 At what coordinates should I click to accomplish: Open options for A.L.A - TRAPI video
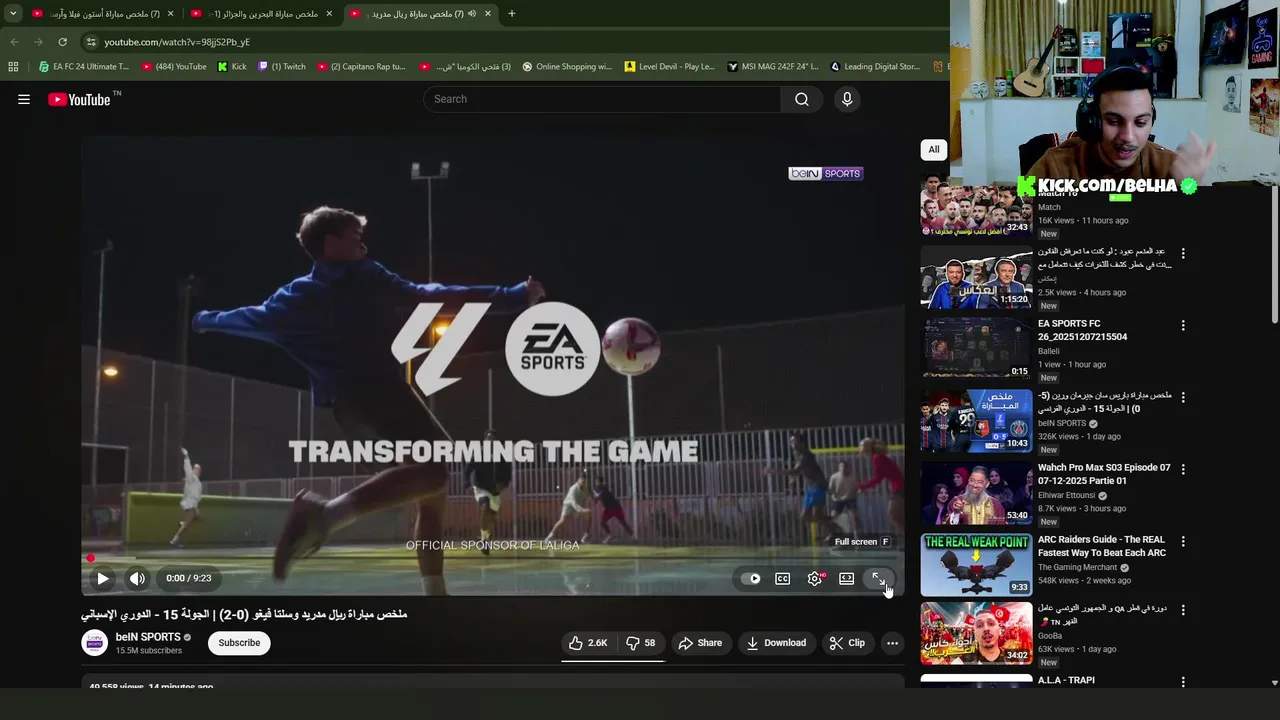1183,681
